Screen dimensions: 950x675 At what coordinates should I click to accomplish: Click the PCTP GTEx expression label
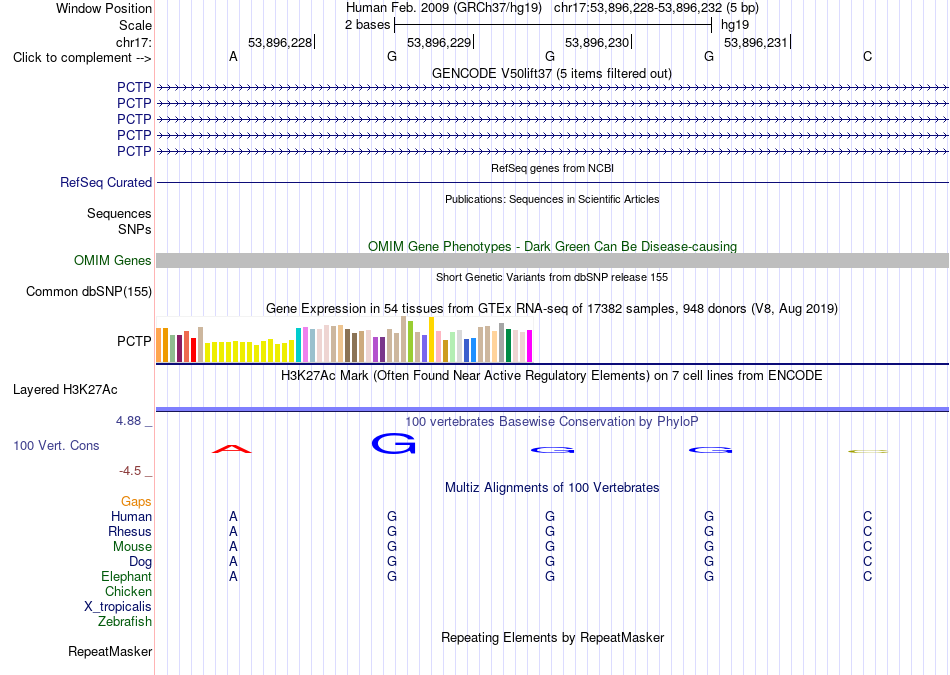coord(134,341)
